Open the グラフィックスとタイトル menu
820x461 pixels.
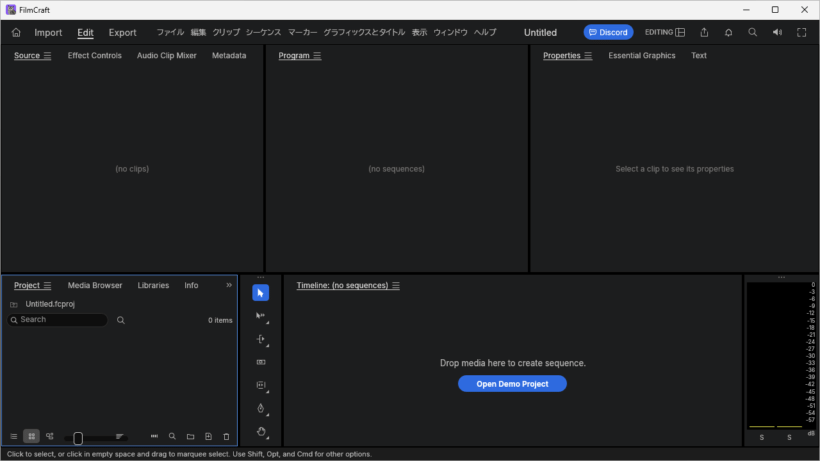[x=364, y=32]
